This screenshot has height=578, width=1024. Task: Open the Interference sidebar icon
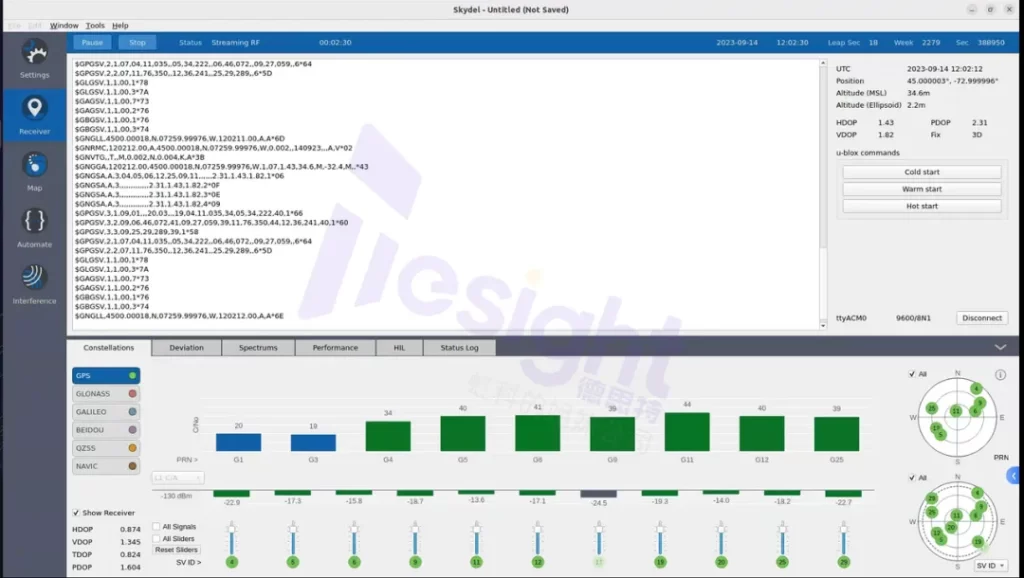(x=34, y=281)
